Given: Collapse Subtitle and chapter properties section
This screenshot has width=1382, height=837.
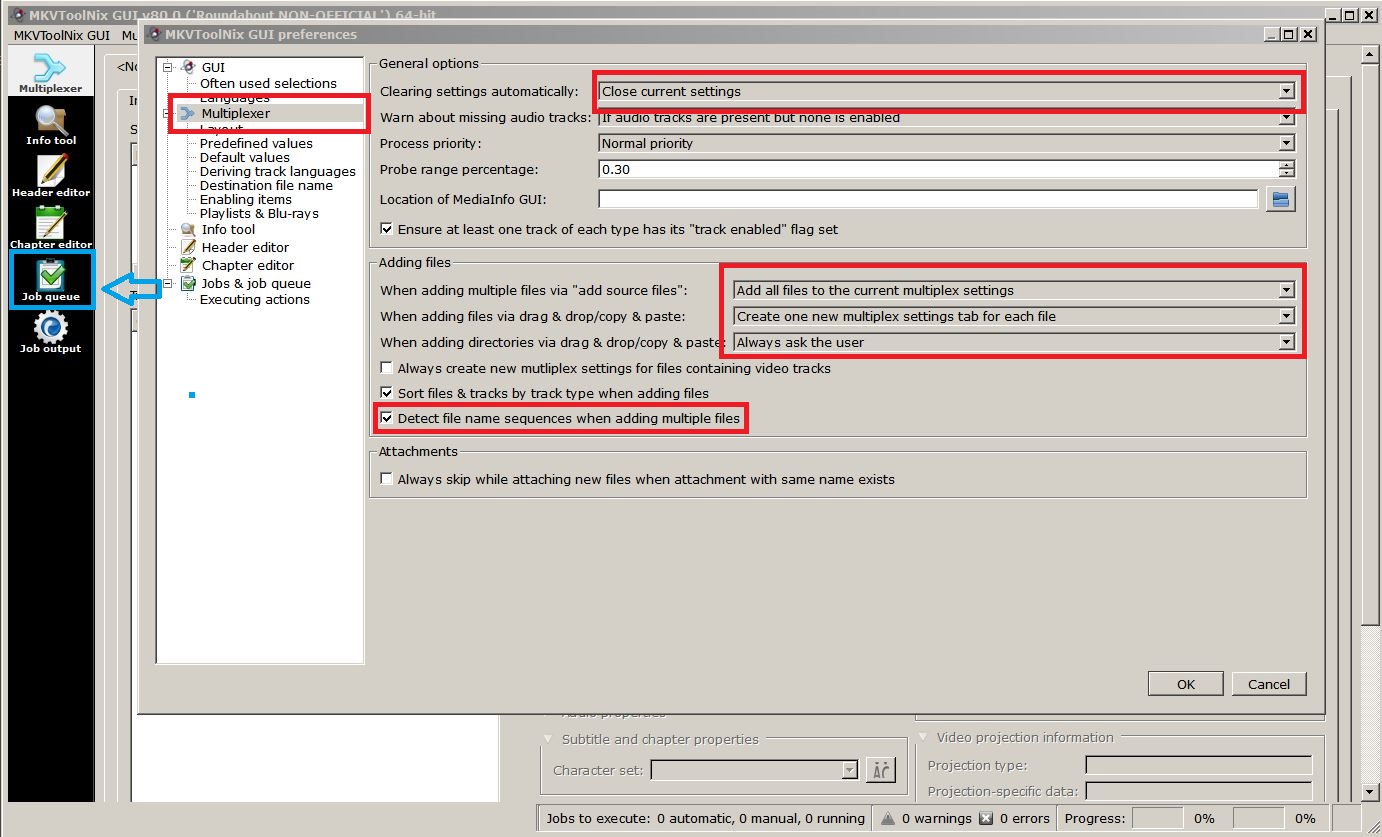Looking at the screenshot, I should coord(548,739).
